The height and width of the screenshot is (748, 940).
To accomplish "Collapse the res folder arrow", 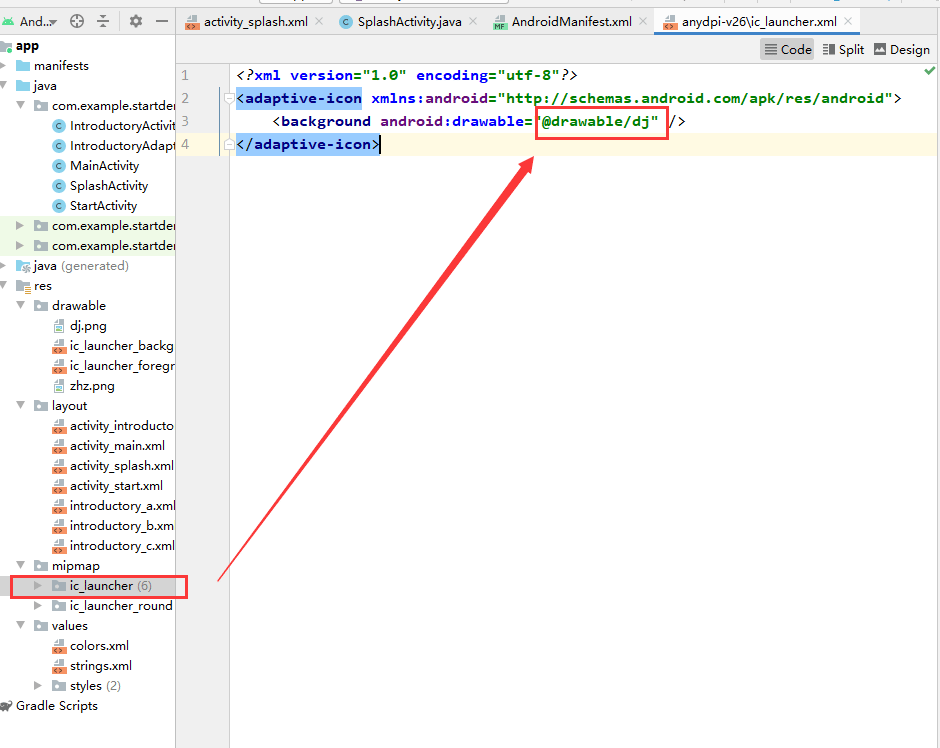I will coord(4,286).
